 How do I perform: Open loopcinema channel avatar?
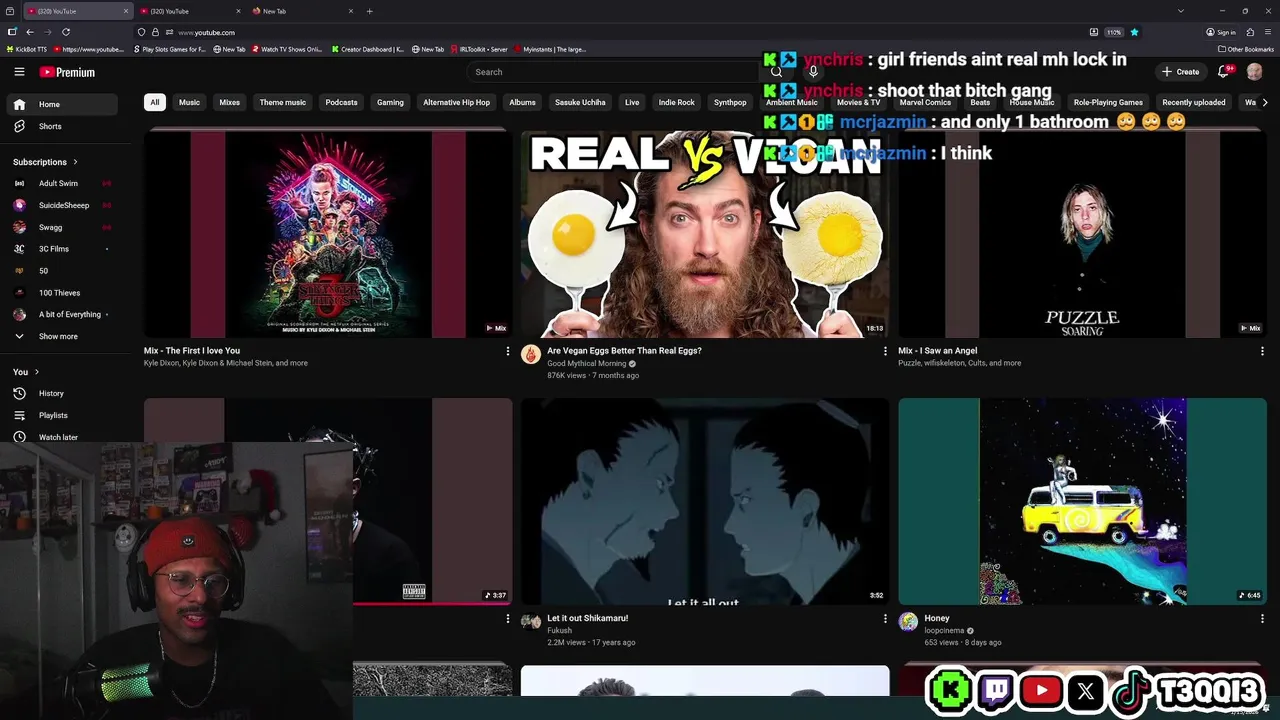pos(908,622)
